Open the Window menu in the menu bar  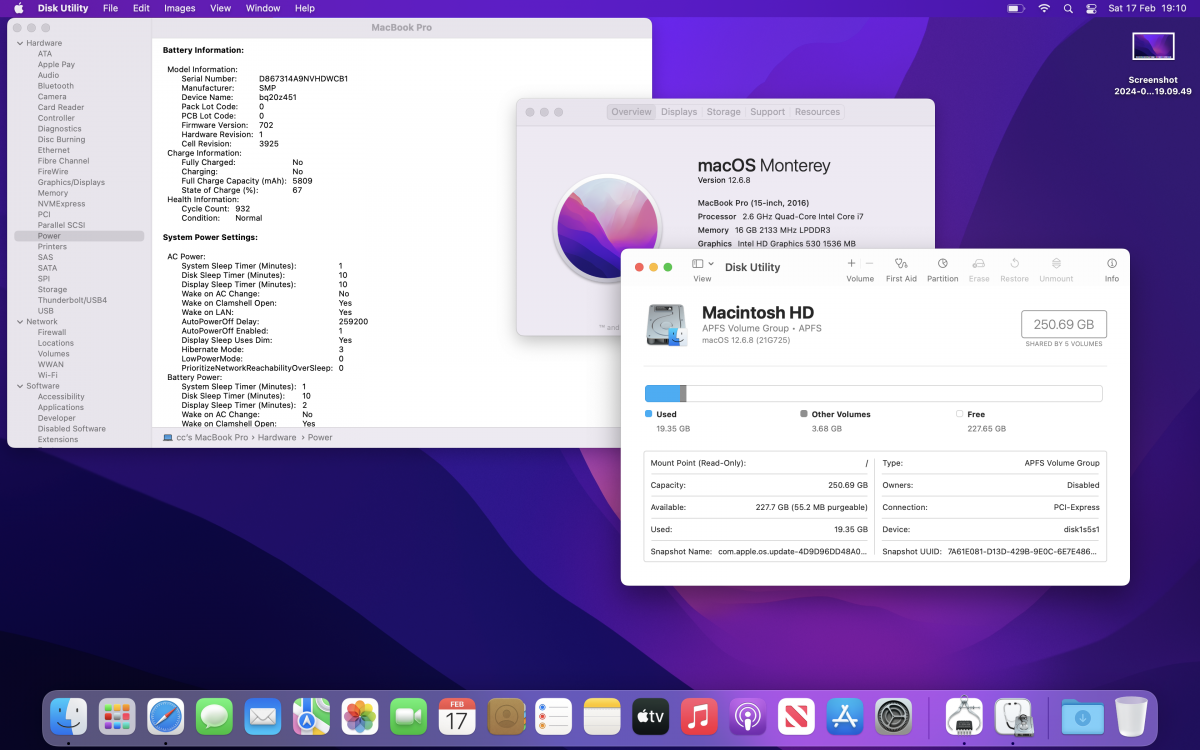click(263, 8)
